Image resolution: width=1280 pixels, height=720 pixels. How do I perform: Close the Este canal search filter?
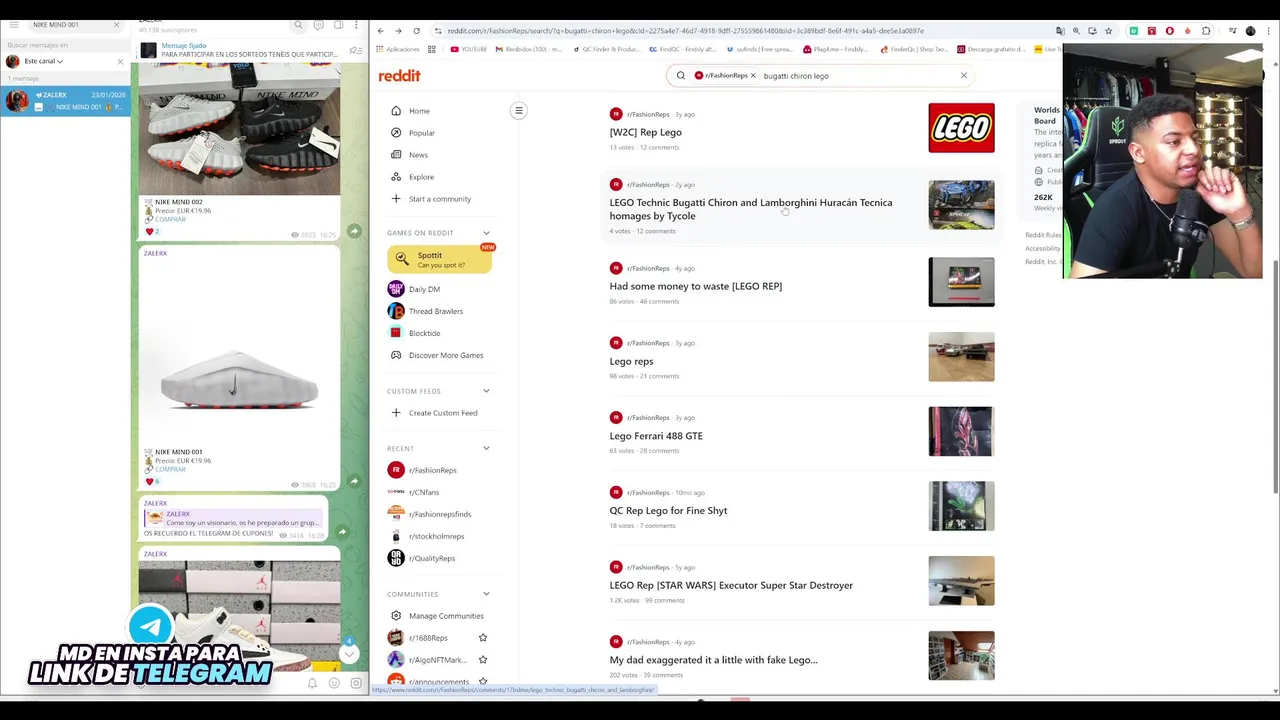(120, 61)
